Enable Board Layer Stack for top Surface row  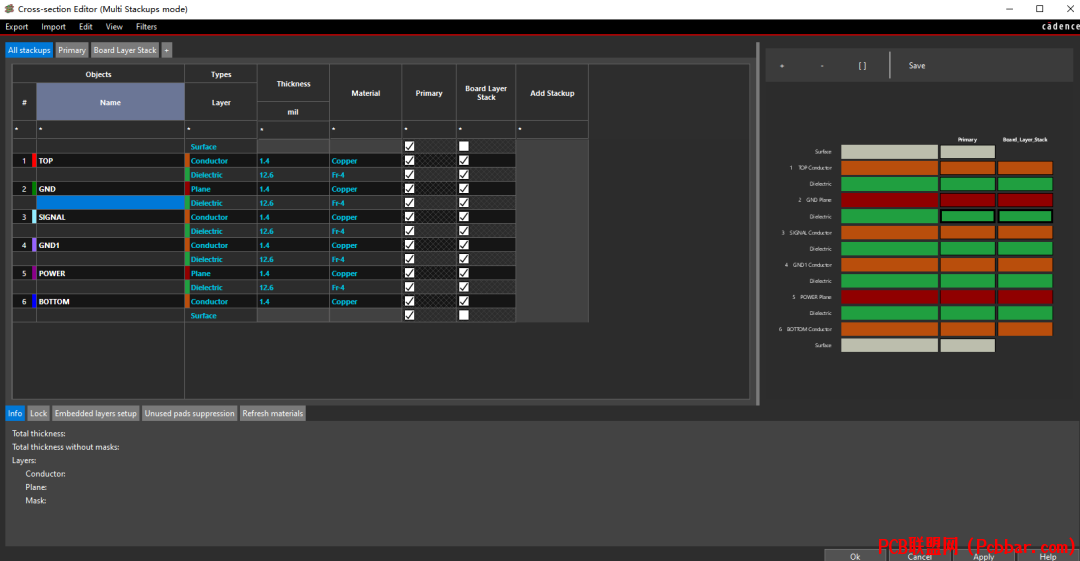tap(464, 146)
